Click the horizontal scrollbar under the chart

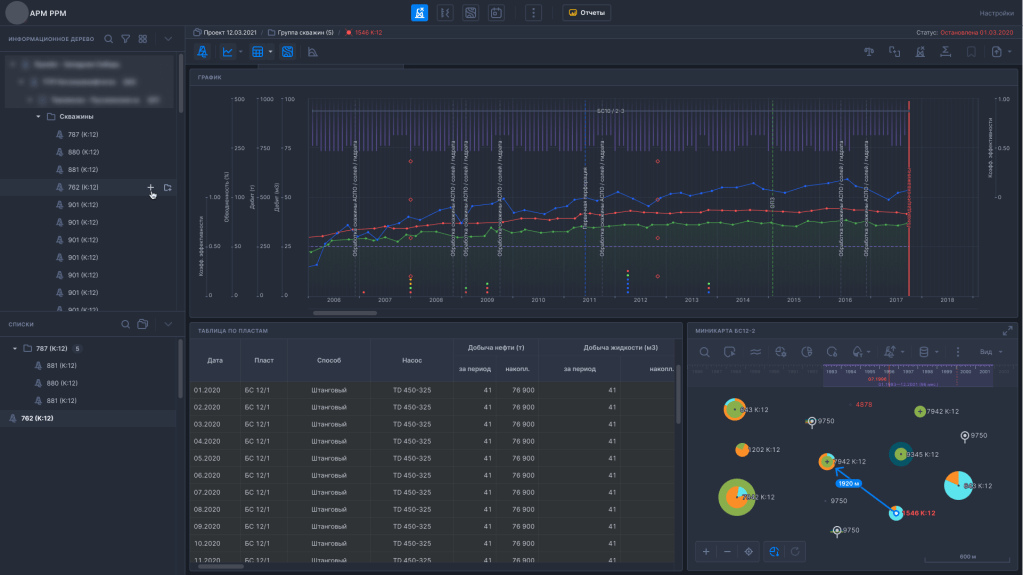(x=345, y=313)
